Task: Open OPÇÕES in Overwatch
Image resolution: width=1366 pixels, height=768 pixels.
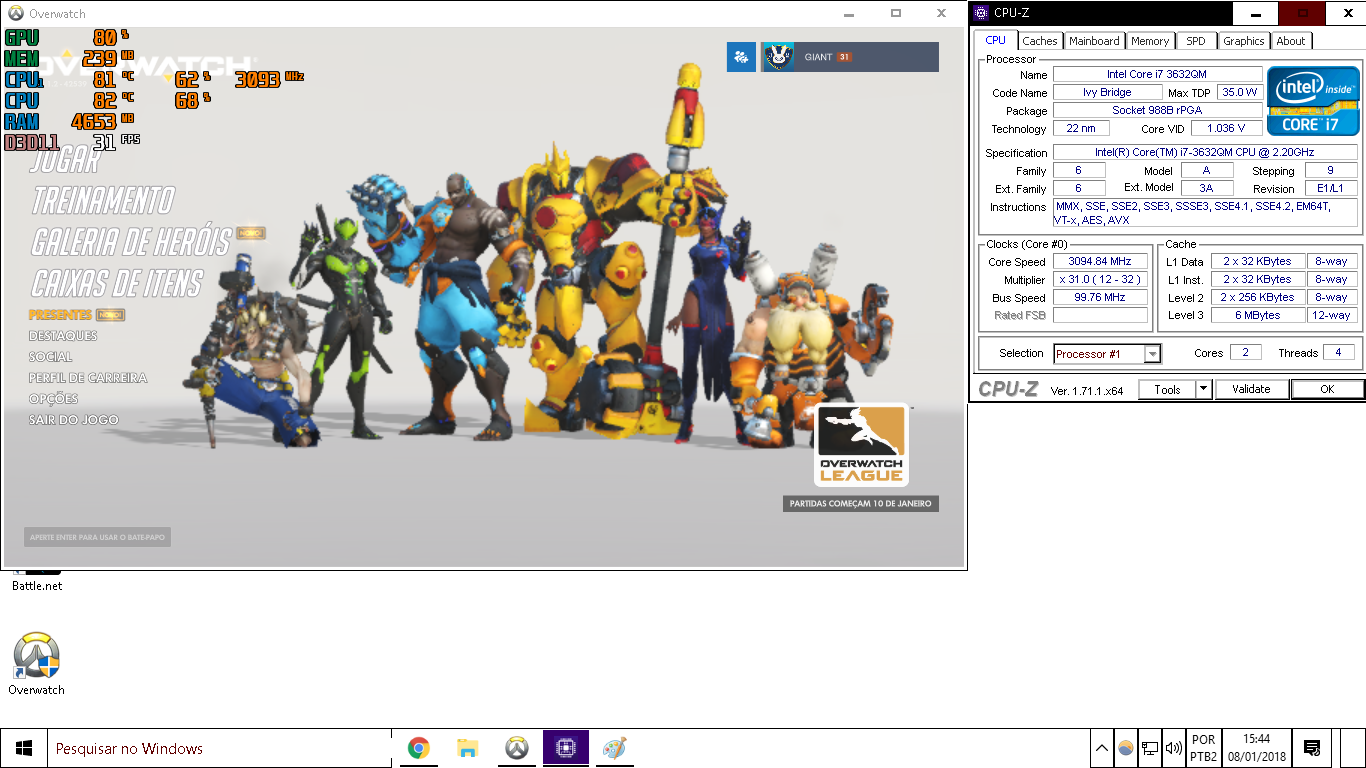Action: click(x=54, y=399)
